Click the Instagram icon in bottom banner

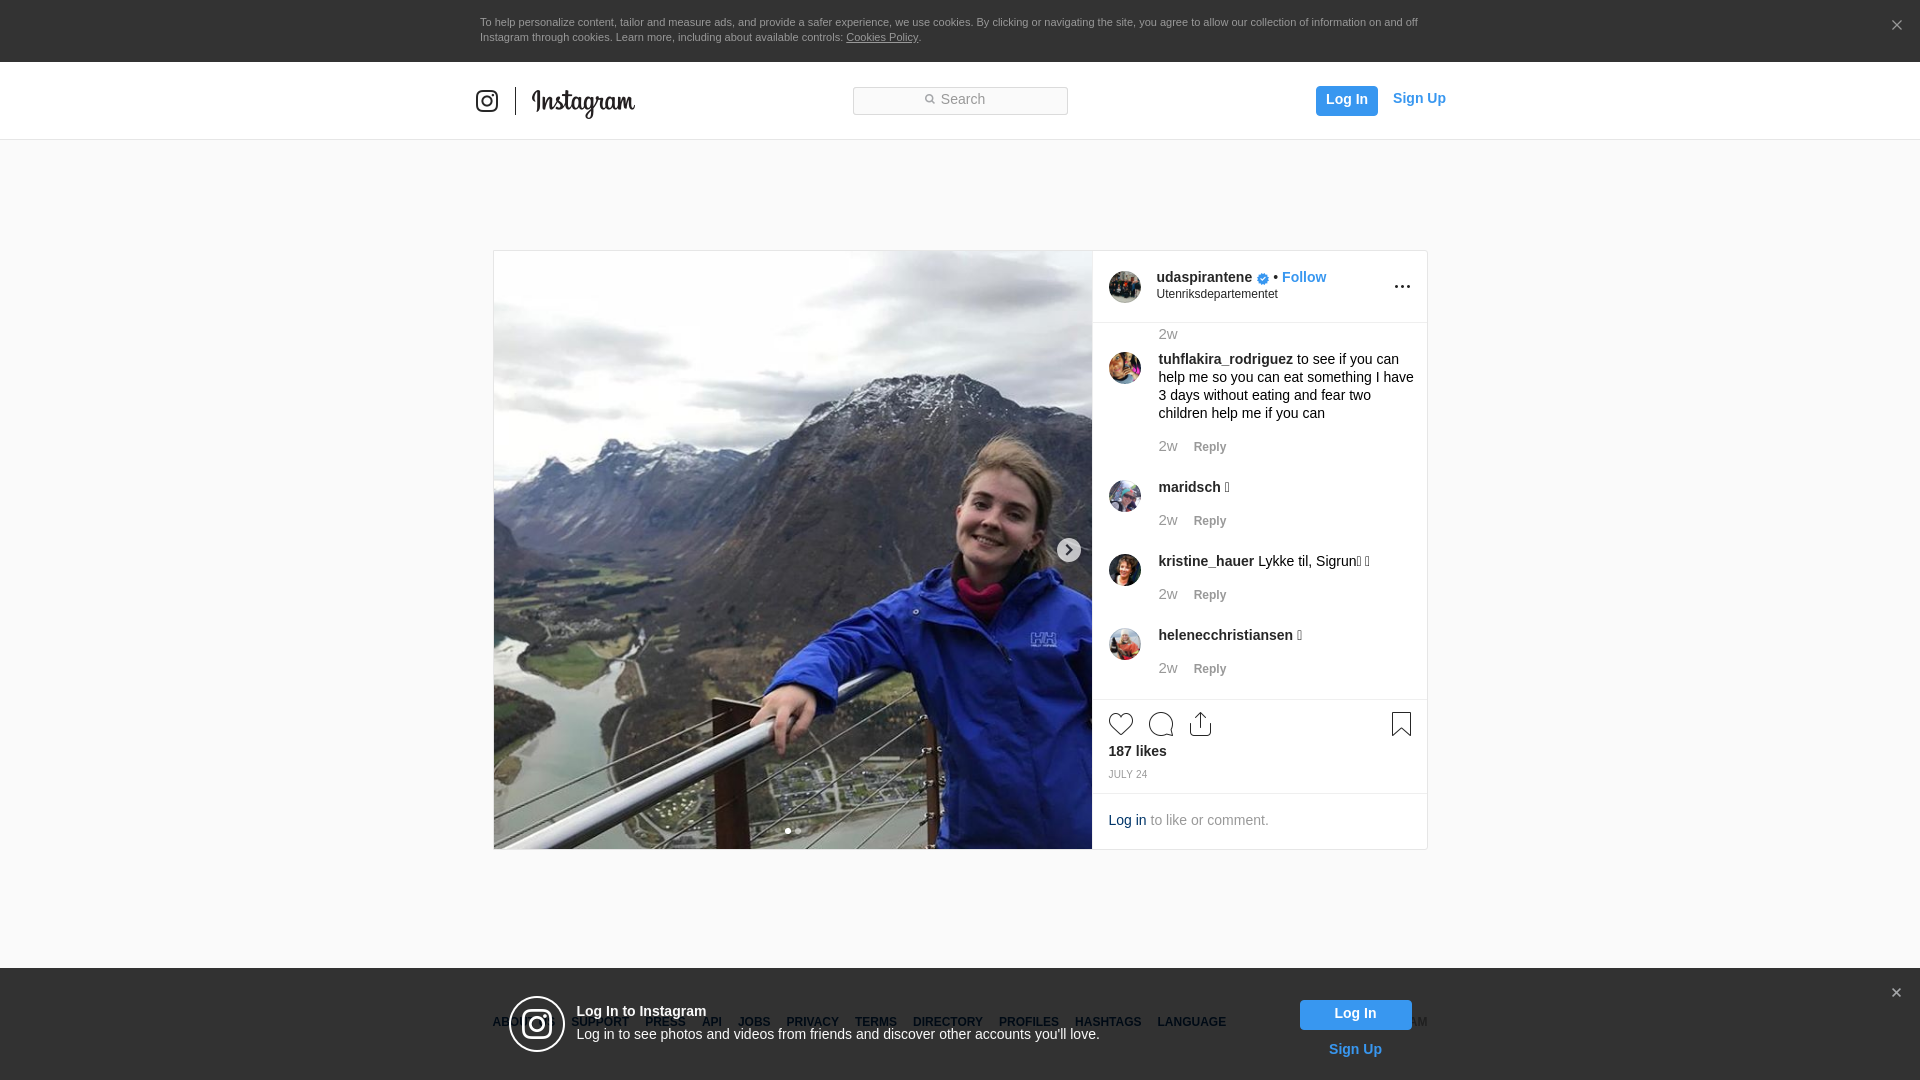click(537, 1024)
